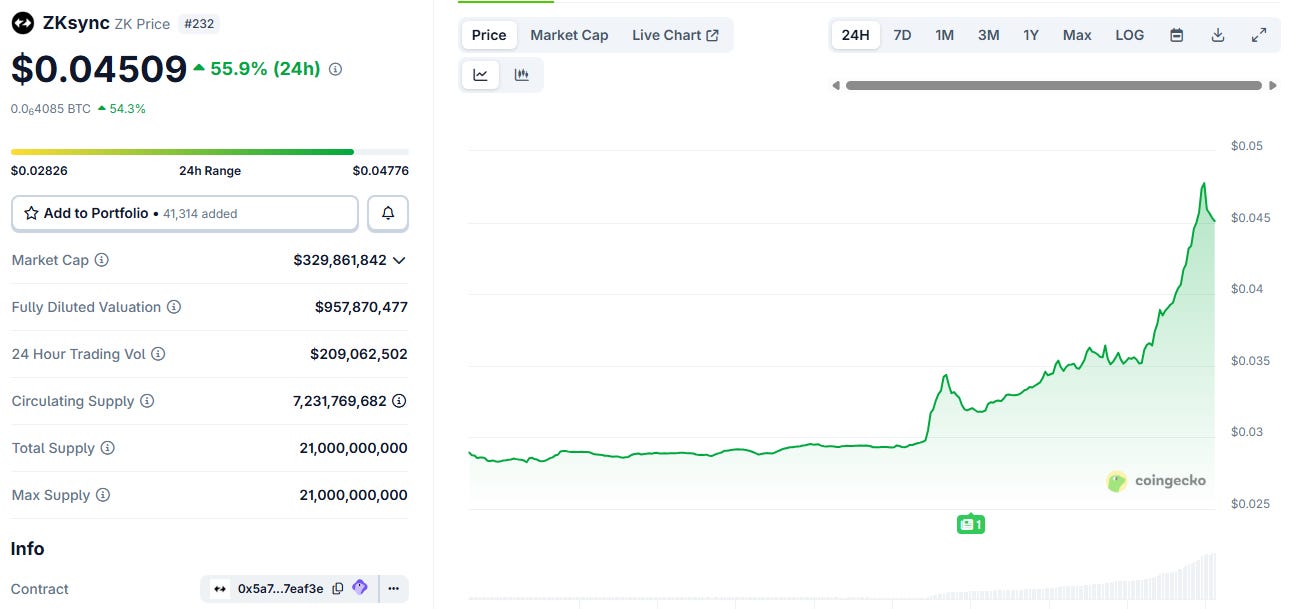Expand the Market Cap dropdown chevron
Image resolution: width=1289 pixels, height=609 pixels.
click(x=399, y=260)
